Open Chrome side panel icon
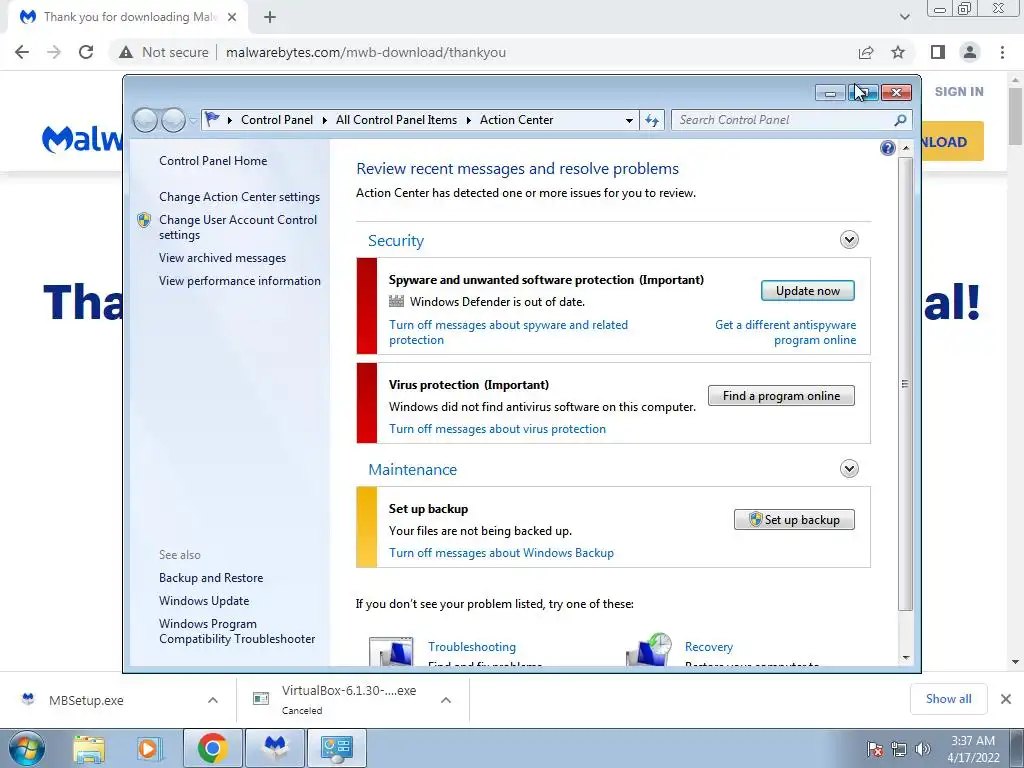 click(938, 52)
